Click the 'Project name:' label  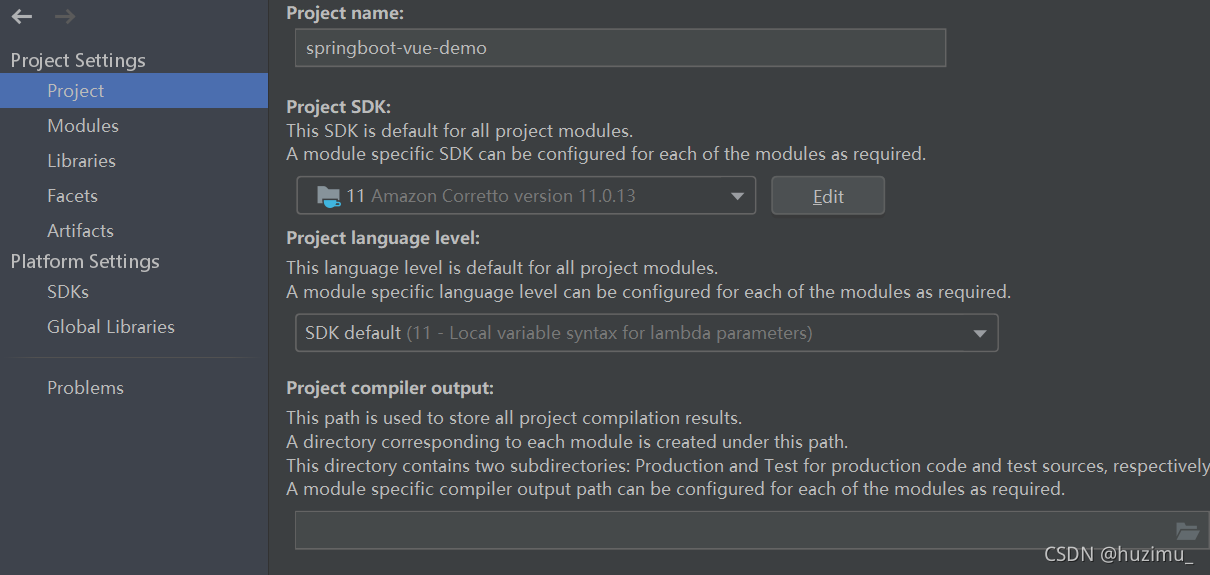(345, 13)
